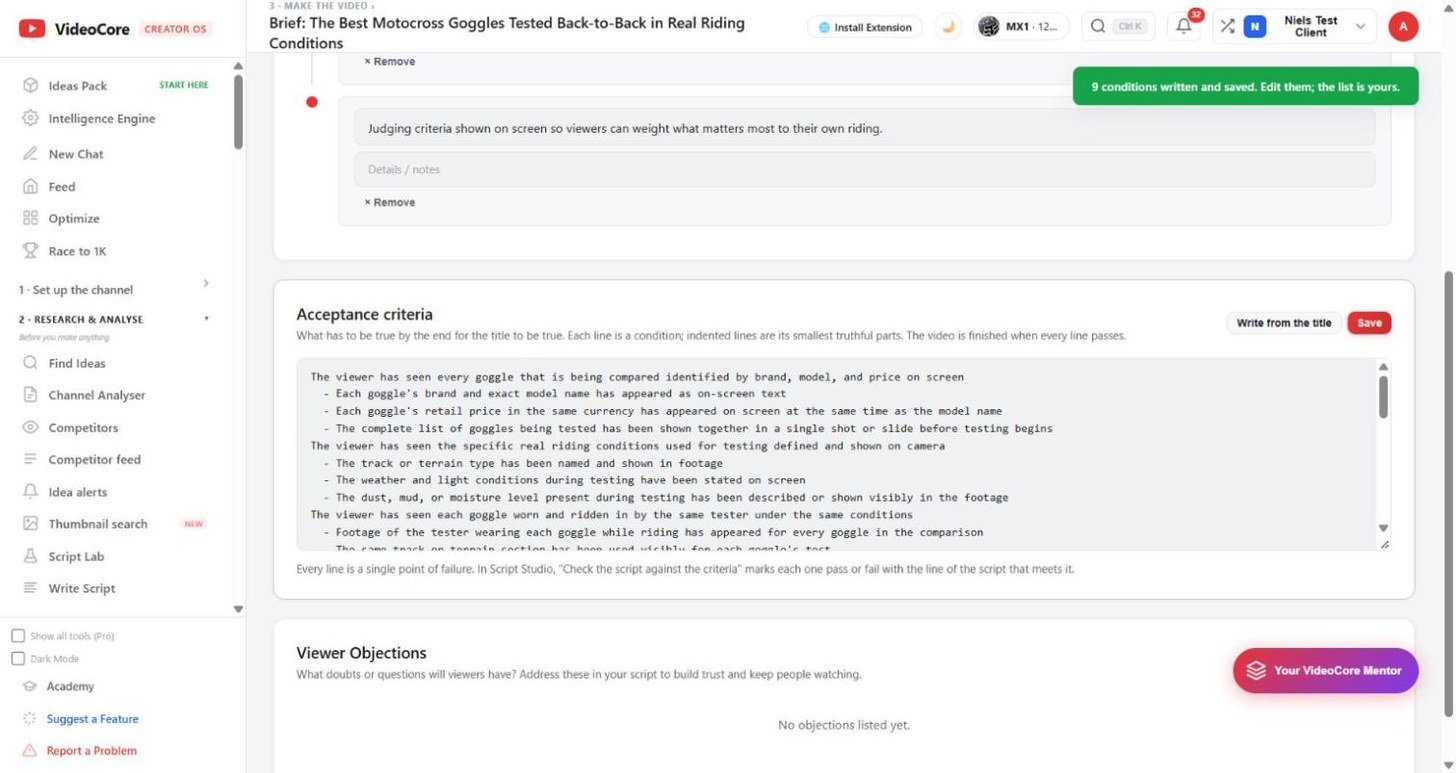1456x773 pixels.
Task: Open Your VideoCore Mentor button
Action: [x=1325, y=671]
